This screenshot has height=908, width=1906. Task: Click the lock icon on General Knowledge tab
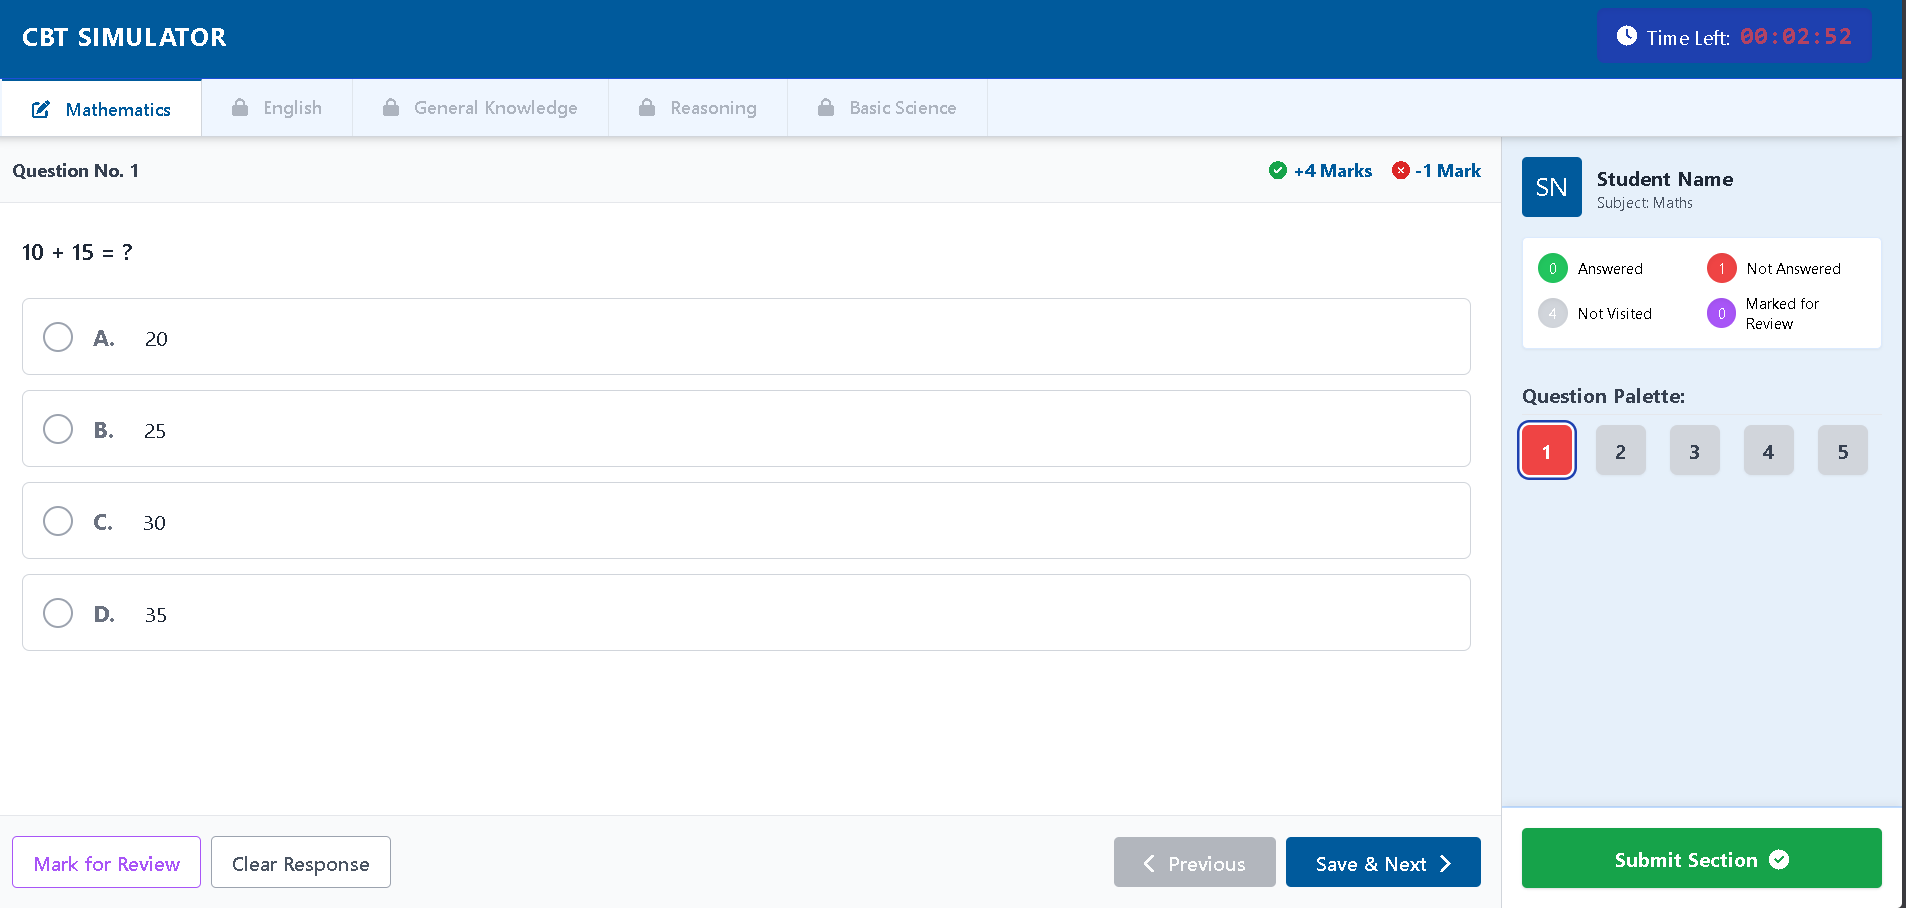[391, 107]
